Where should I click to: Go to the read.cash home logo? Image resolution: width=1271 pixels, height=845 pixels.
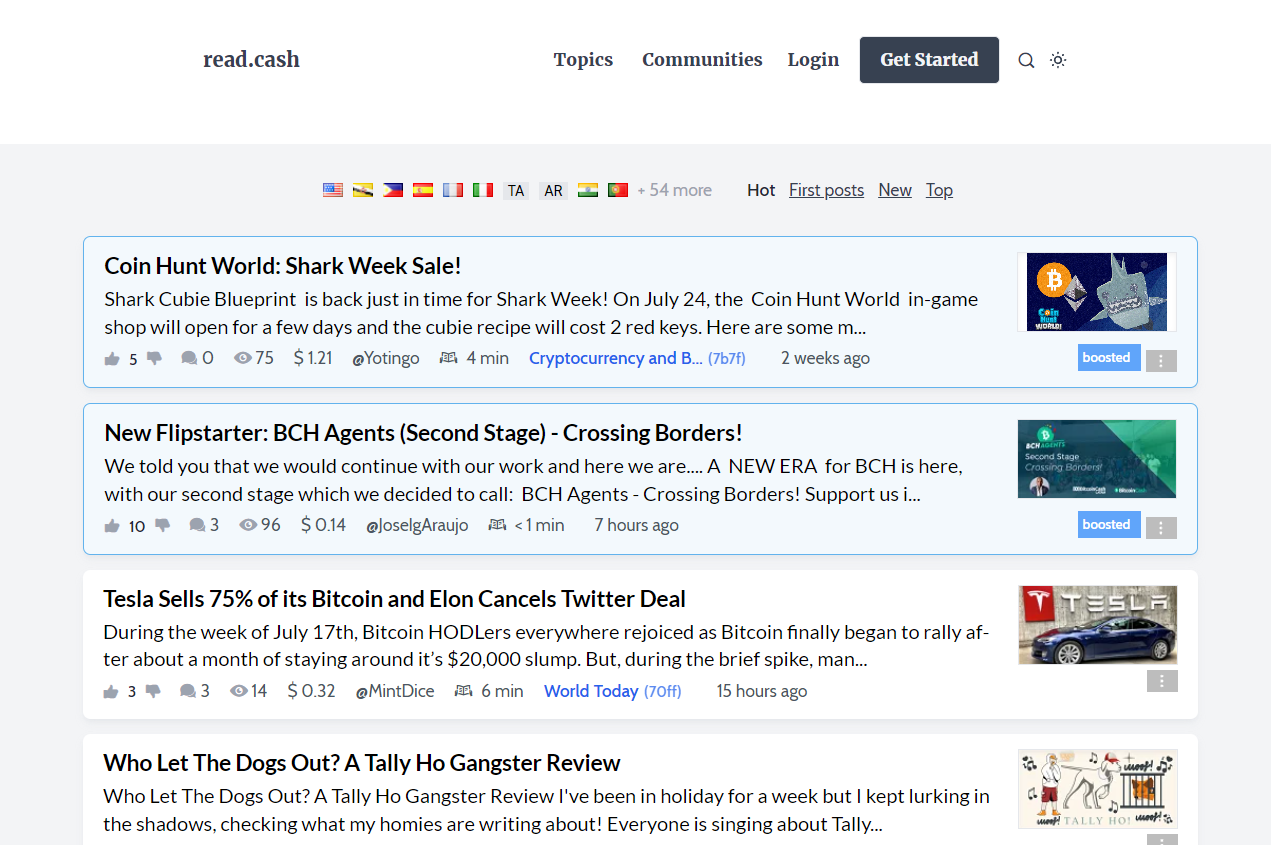tap(251, 60)
